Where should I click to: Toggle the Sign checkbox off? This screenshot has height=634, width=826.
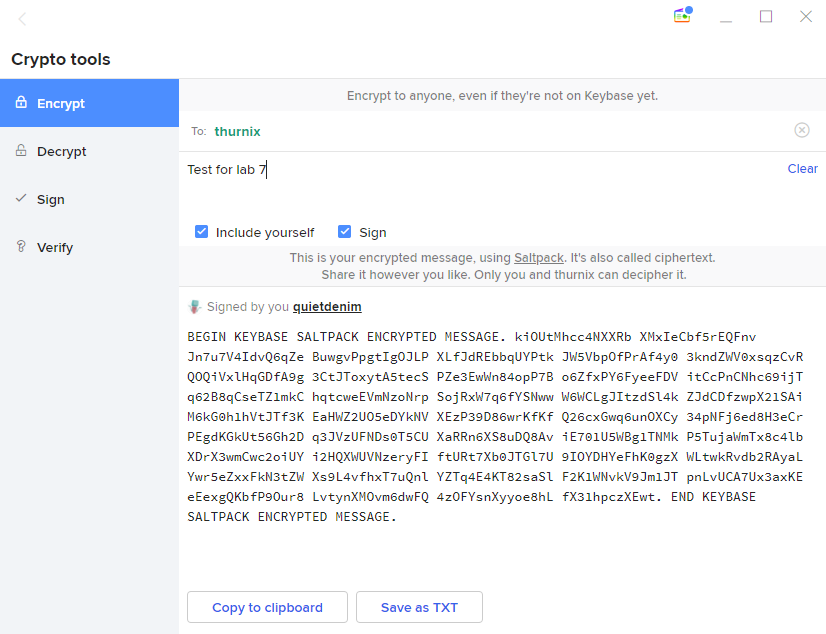click(345, 232)
